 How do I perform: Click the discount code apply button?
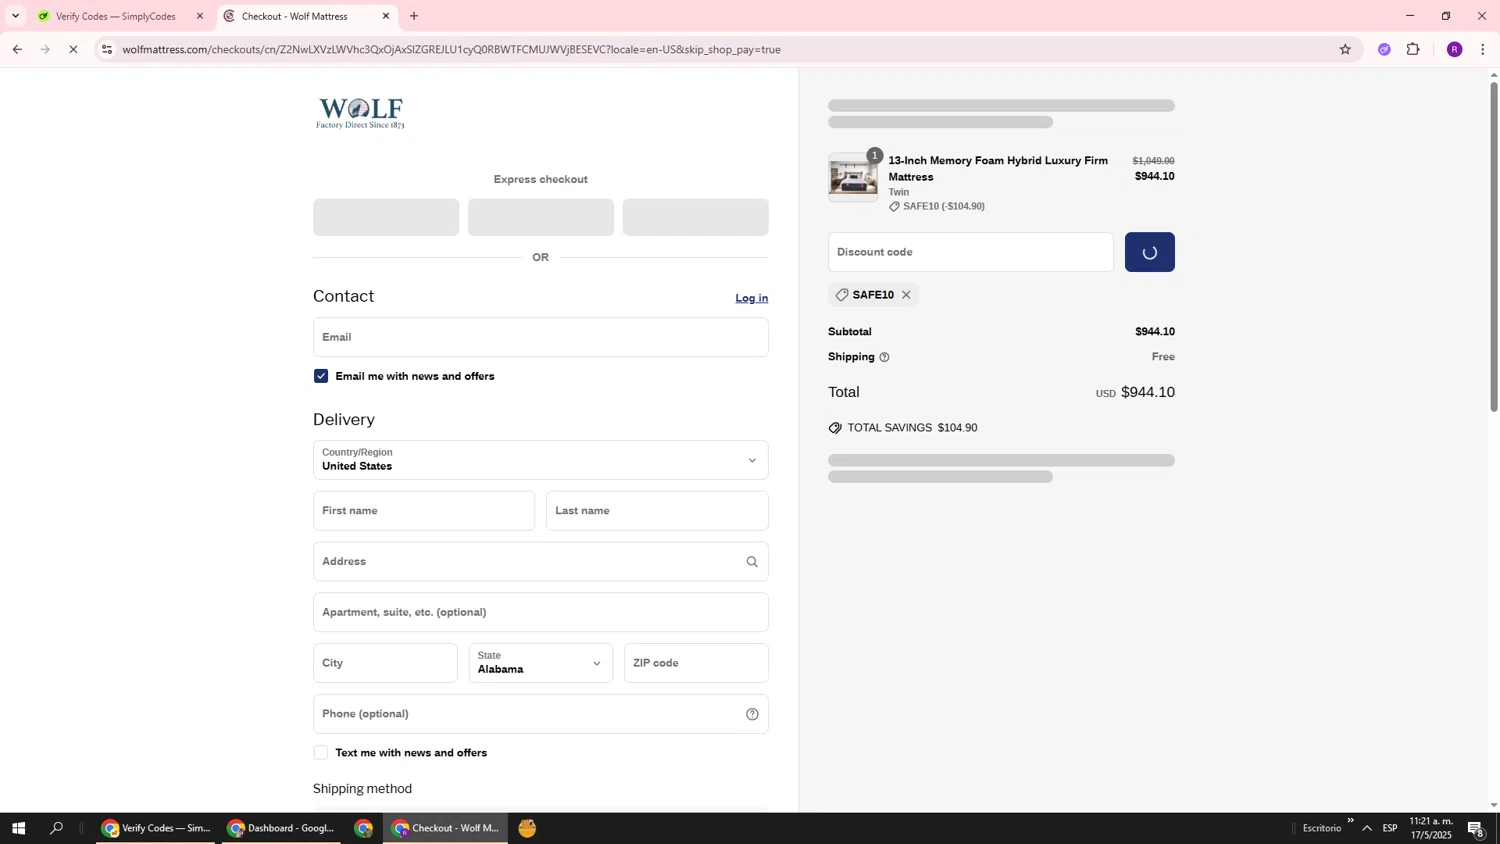[1150, 252]
